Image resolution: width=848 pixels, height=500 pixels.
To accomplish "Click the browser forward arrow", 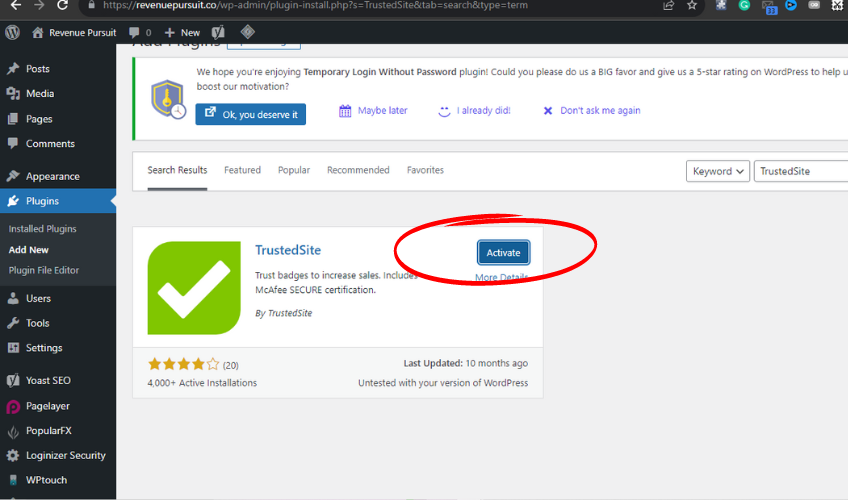I will (39, 5).
